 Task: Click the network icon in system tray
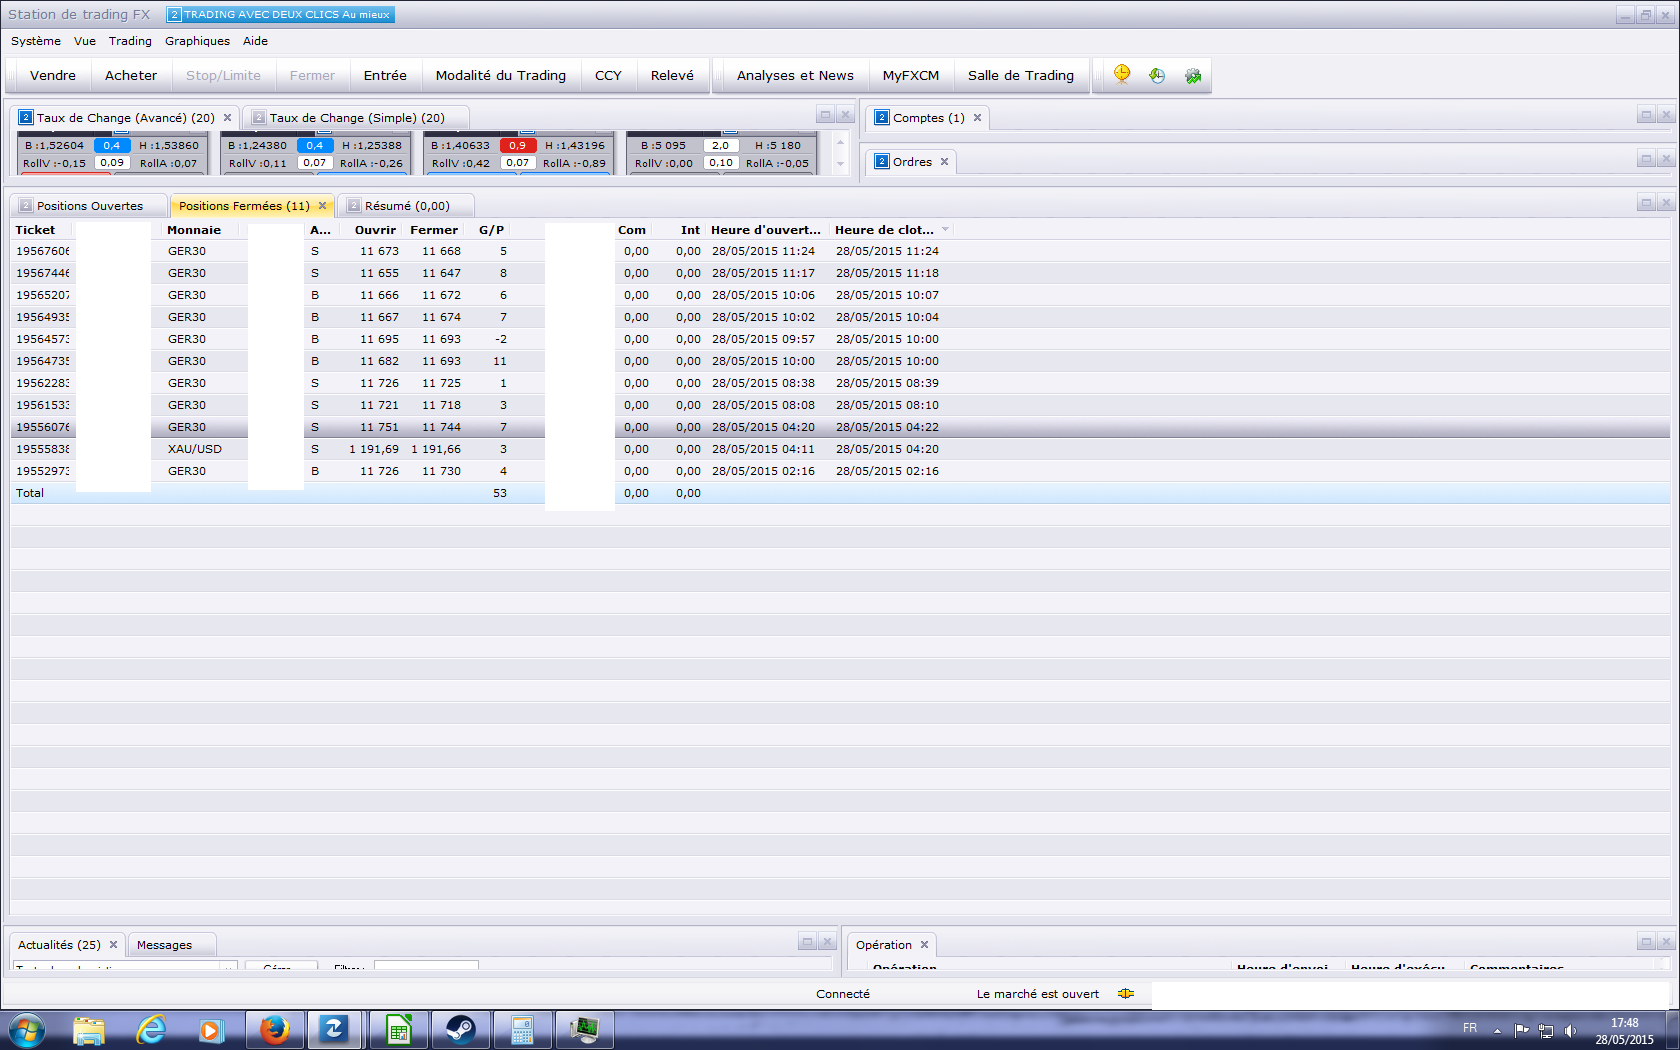point(1546,1030)
